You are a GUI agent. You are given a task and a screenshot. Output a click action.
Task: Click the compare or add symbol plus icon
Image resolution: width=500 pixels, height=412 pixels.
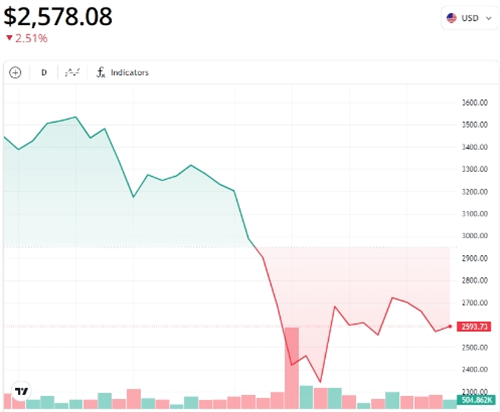(15, 72)
